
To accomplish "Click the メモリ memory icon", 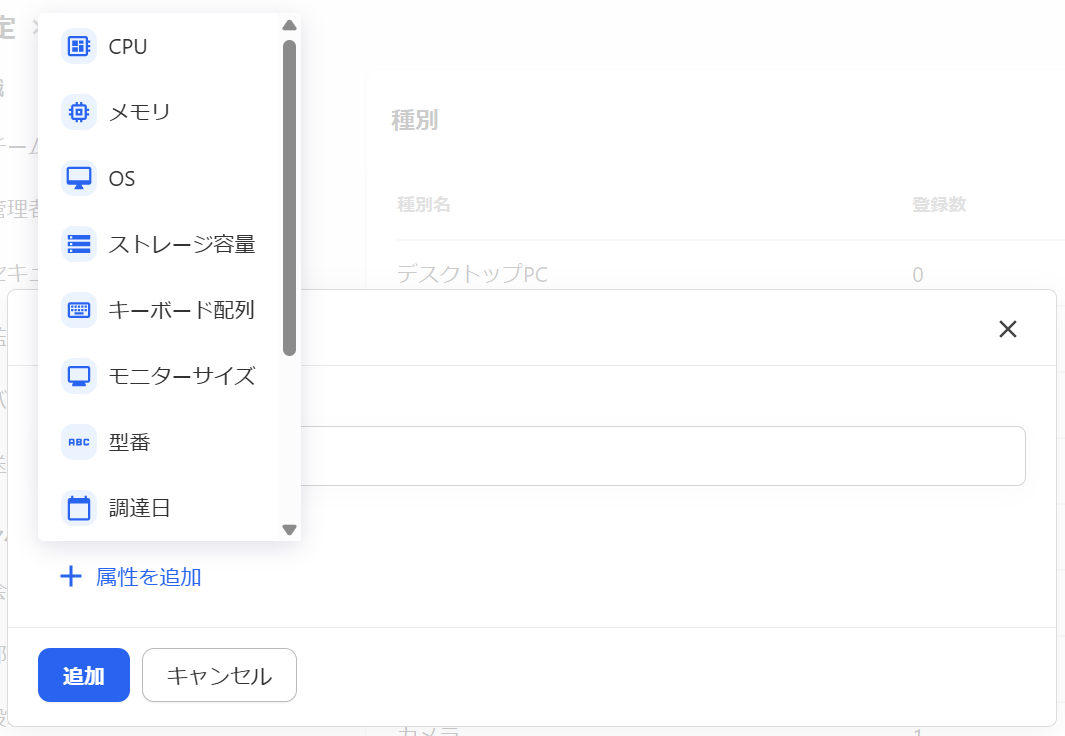I will [79, 112].
